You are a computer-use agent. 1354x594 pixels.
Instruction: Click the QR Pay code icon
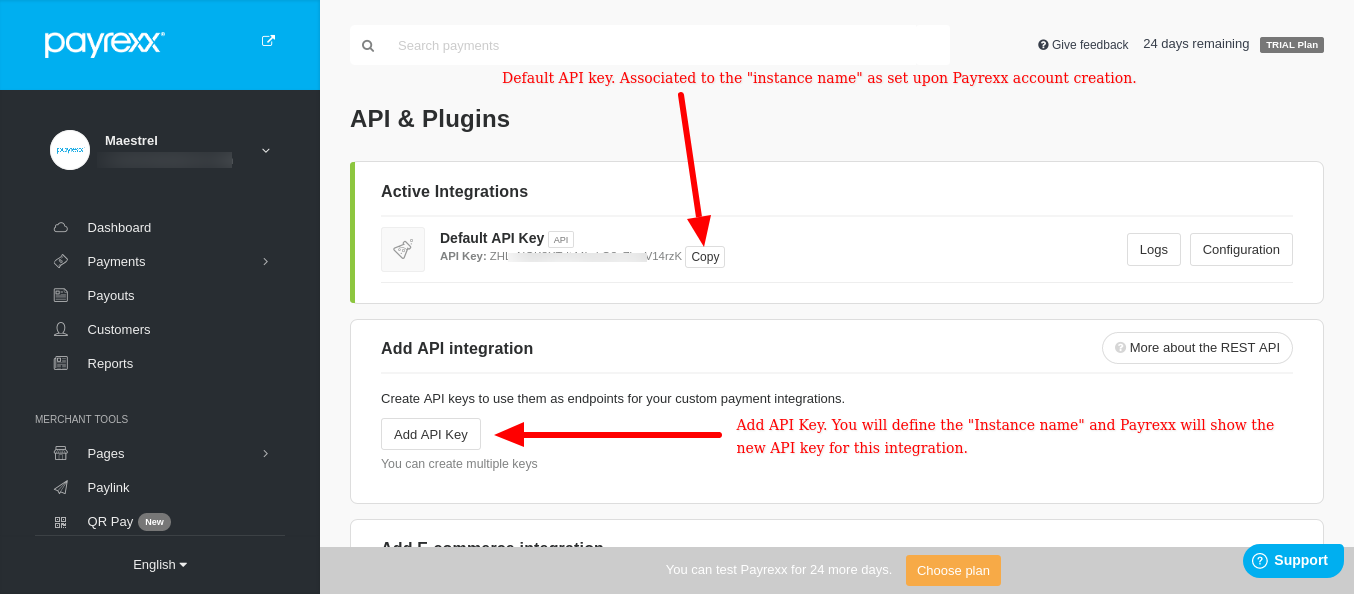pos(61,522)
